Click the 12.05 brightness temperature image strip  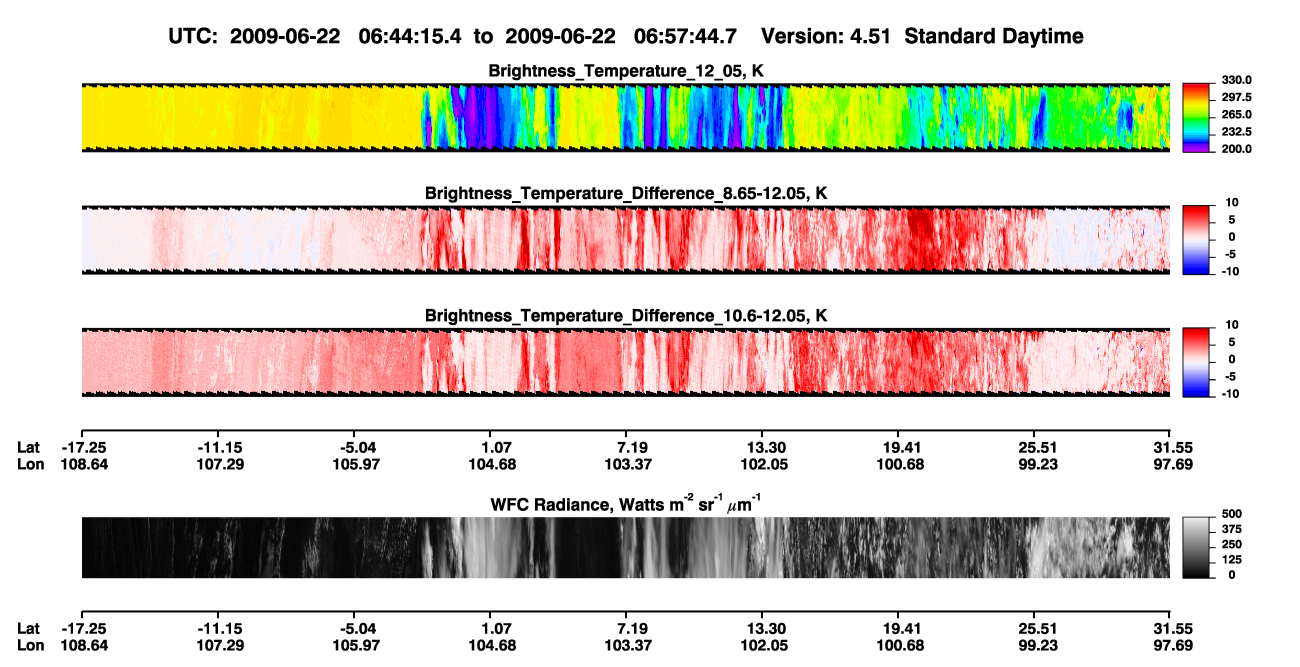tap(626, 118)
